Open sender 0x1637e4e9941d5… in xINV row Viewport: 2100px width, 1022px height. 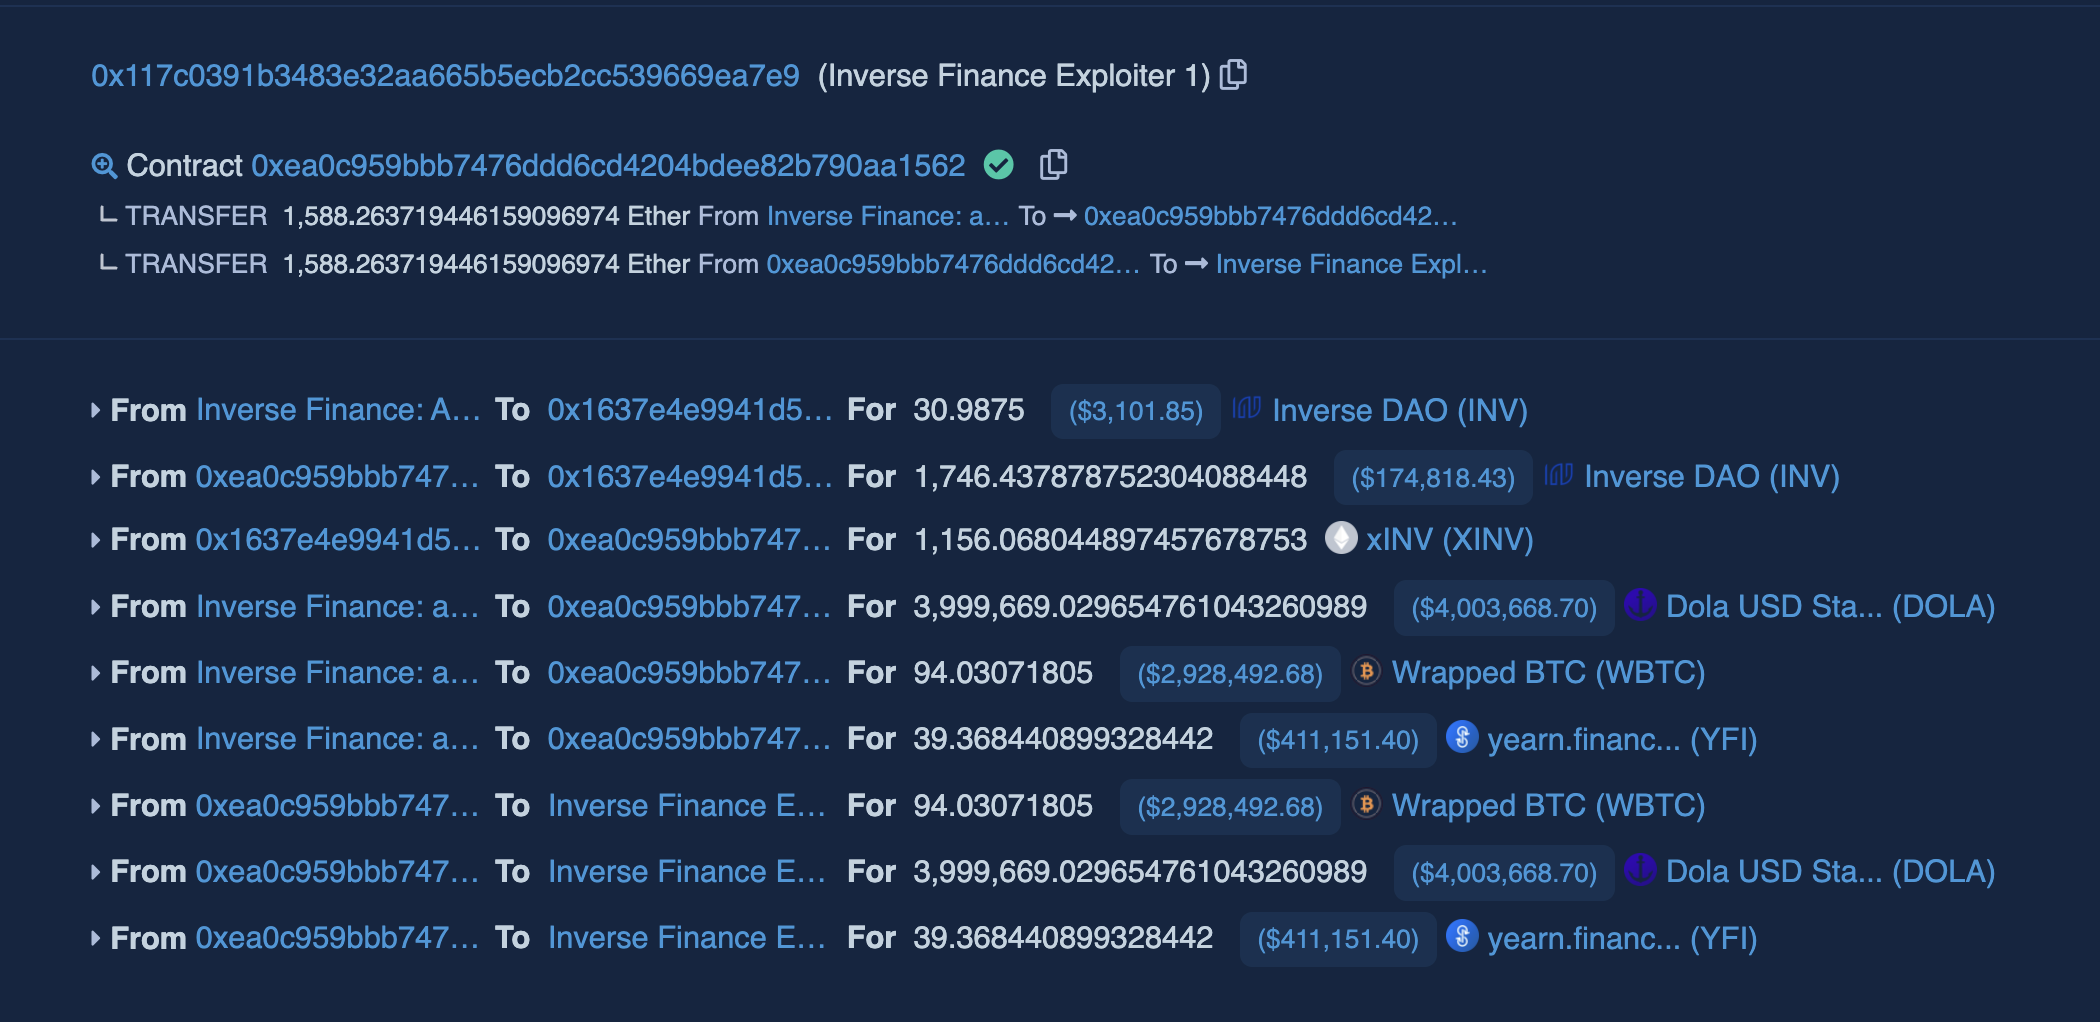pos(337,540)
